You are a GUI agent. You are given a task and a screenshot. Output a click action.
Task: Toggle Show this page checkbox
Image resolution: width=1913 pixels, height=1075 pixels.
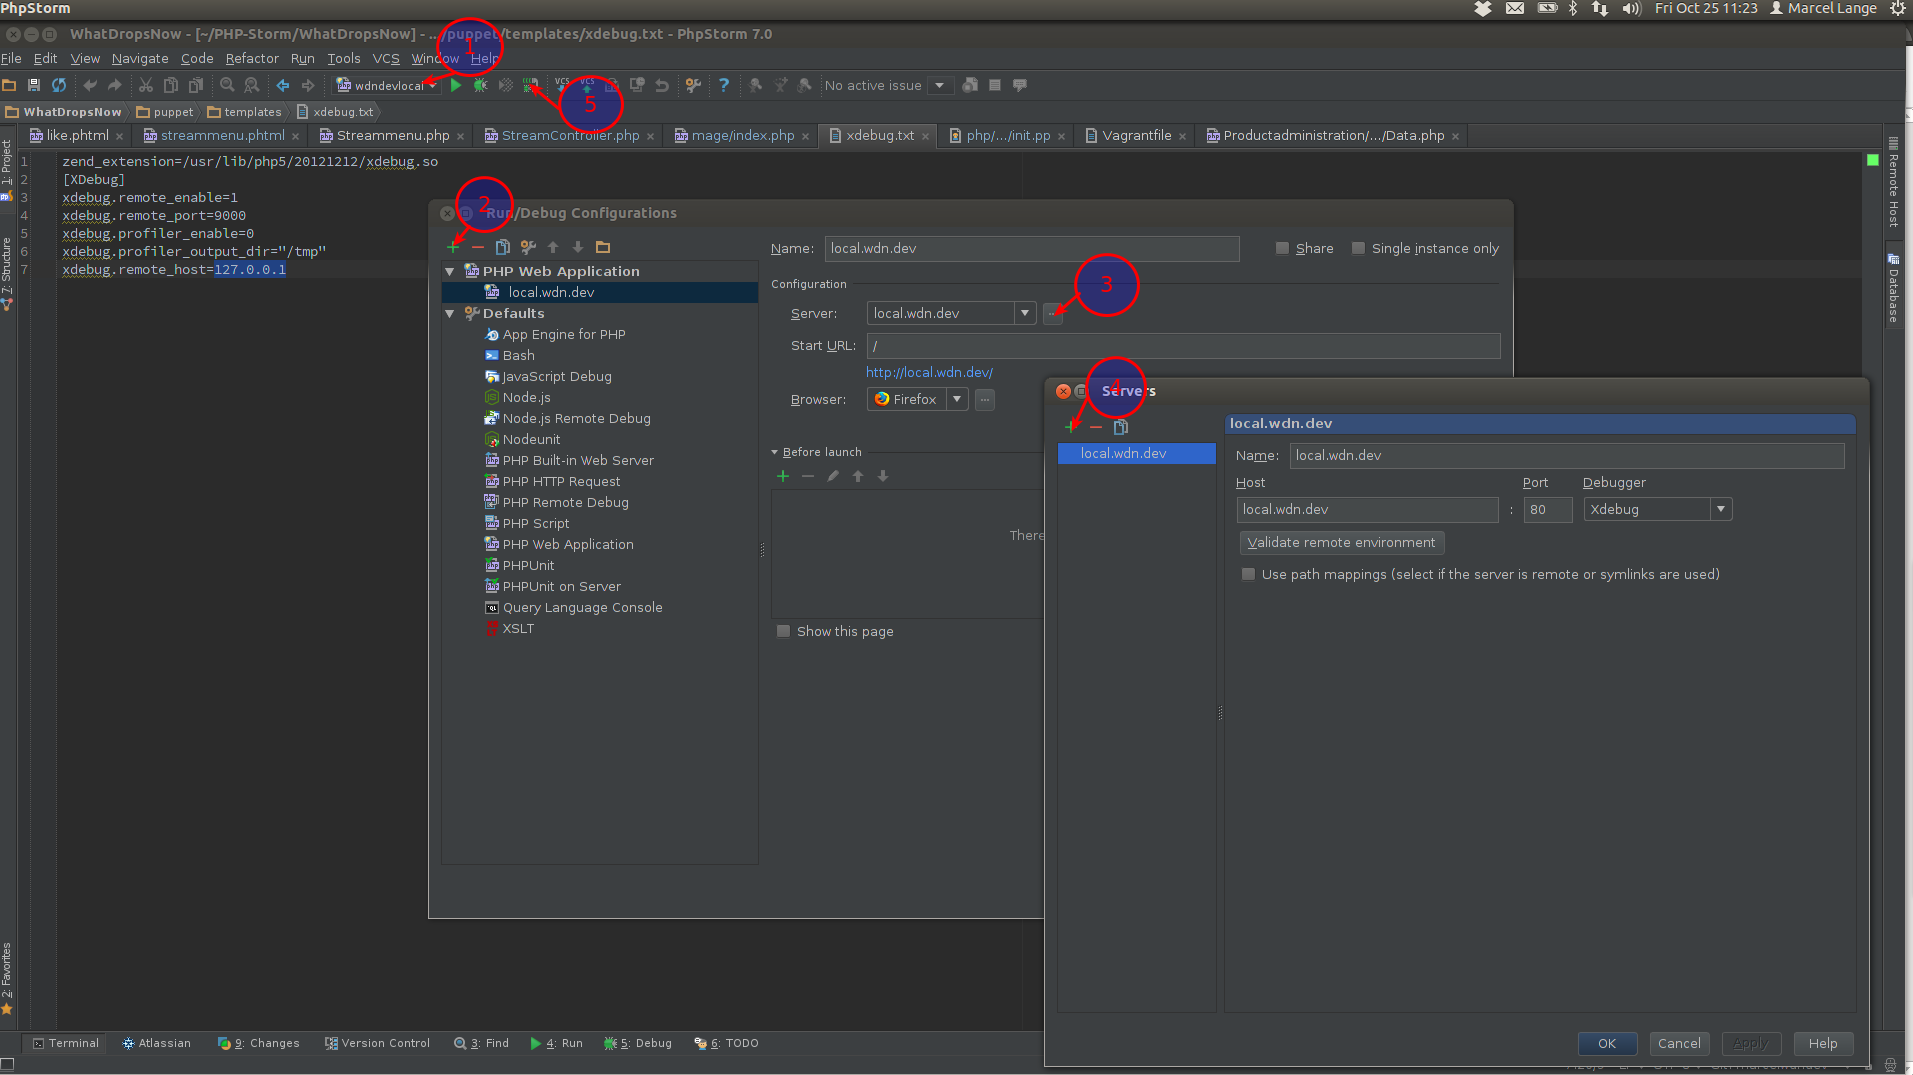[783, 631]
